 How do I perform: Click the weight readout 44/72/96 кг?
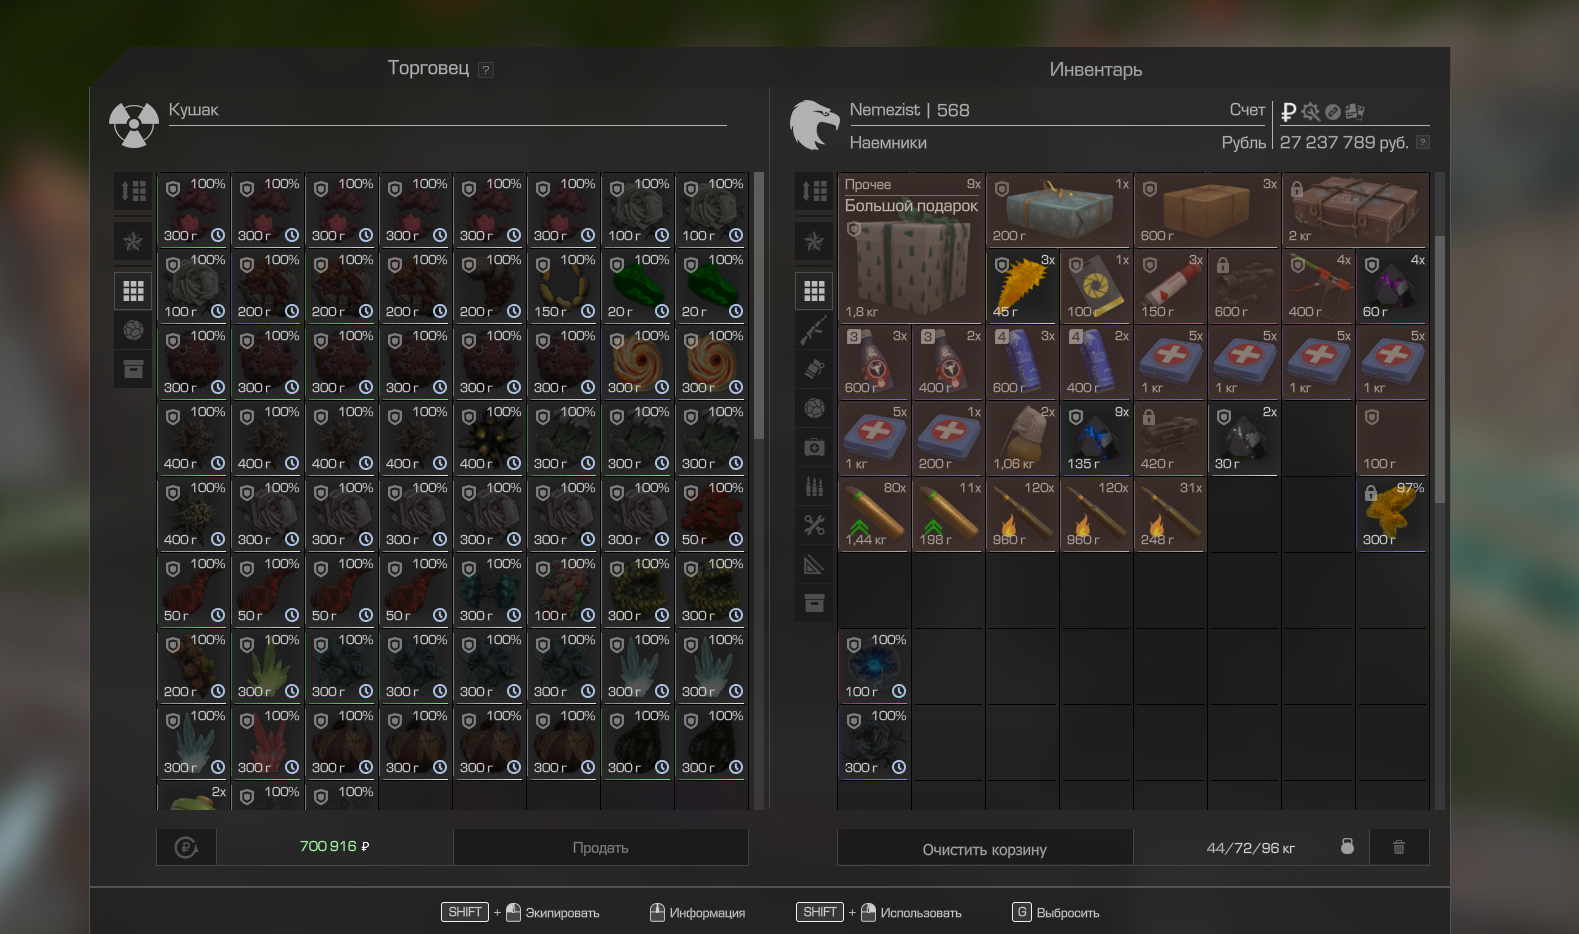coord(1250,848)
